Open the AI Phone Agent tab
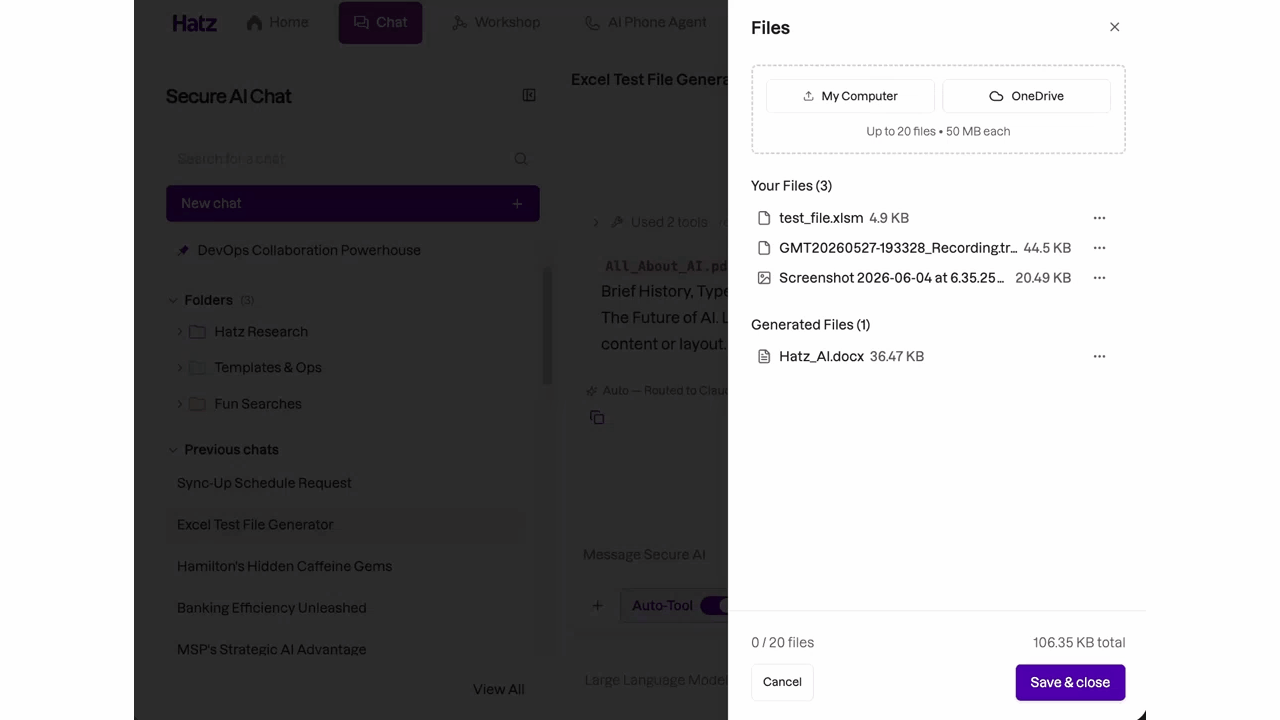 pos(645,22)
